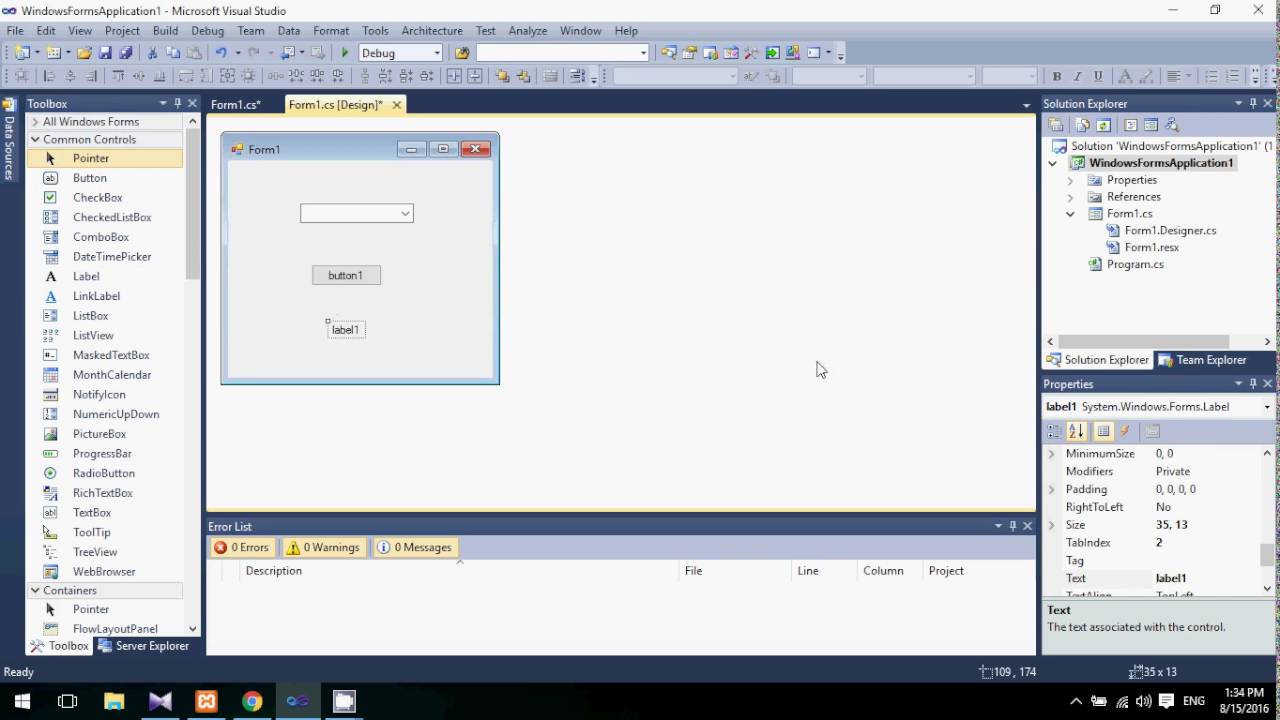Click Solution Explorer View Code icon
Viewport: 1280px width, 720px height.
(x=1130, y=125)
